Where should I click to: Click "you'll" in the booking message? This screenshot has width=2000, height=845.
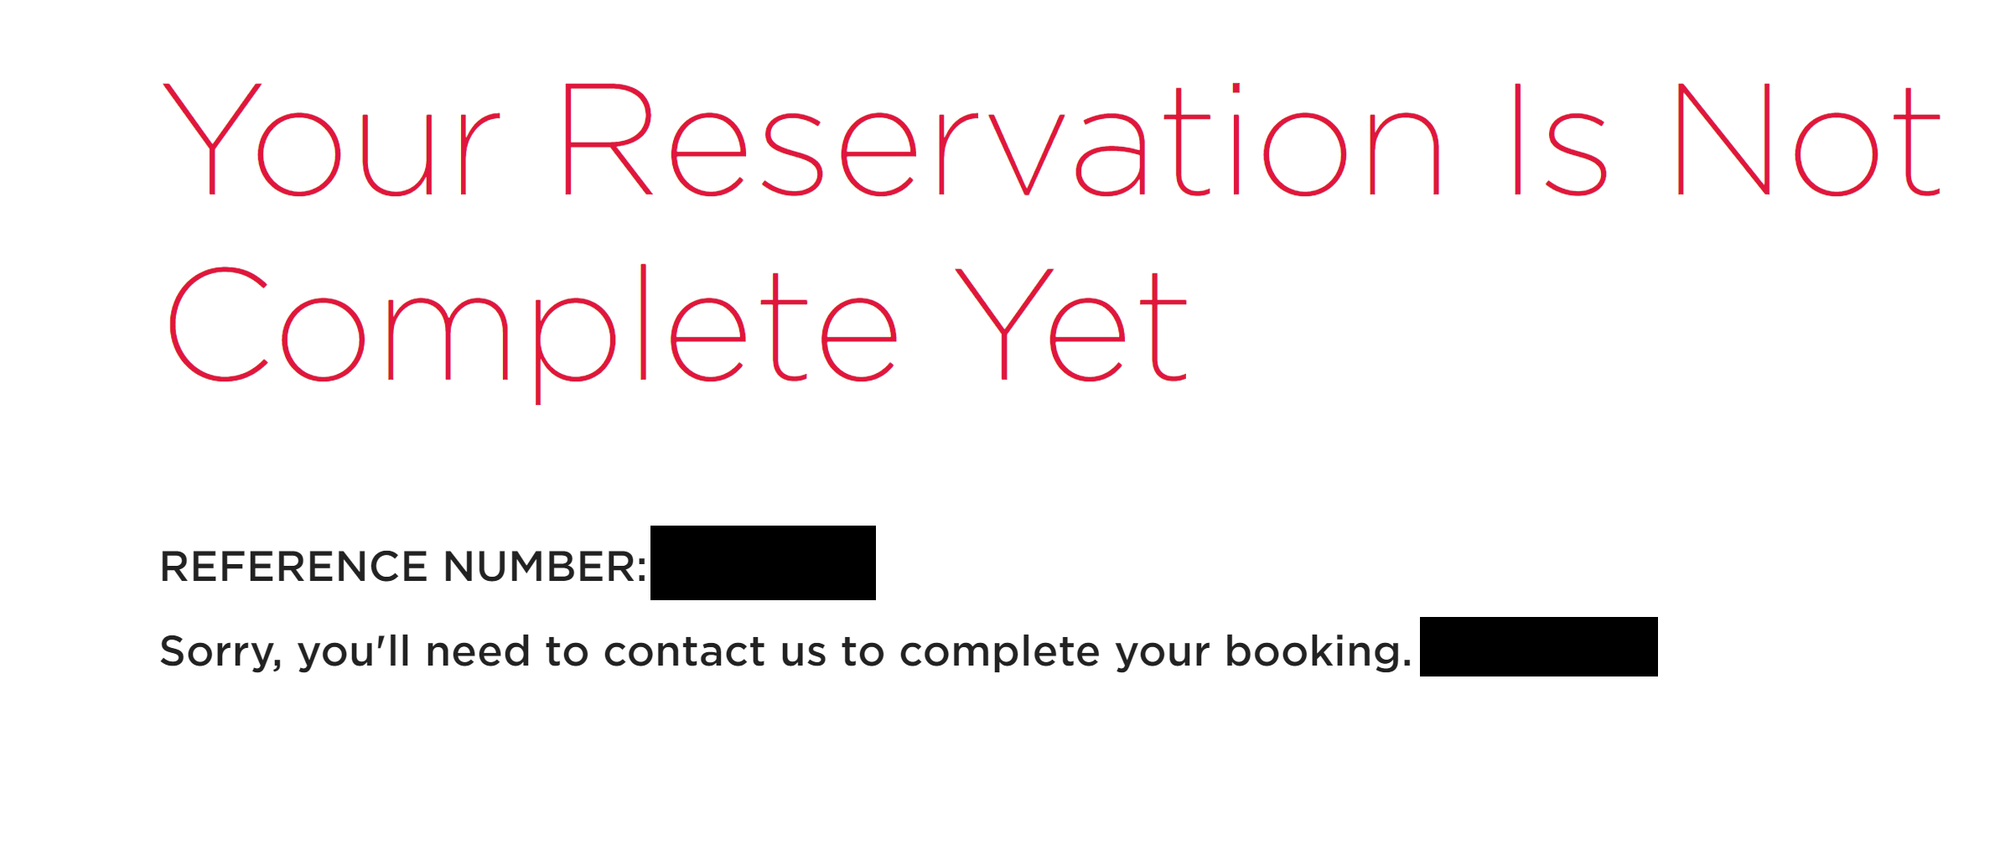[354, 652]
